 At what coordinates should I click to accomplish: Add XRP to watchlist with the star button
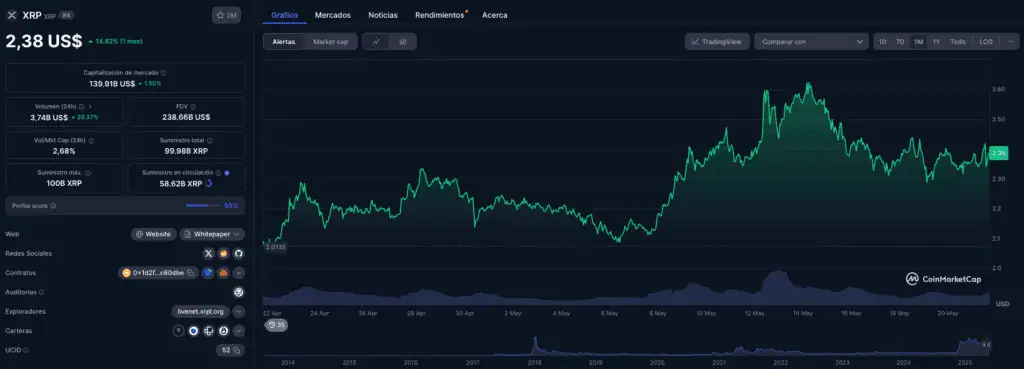pyautogui.click(x=227, y=15)
